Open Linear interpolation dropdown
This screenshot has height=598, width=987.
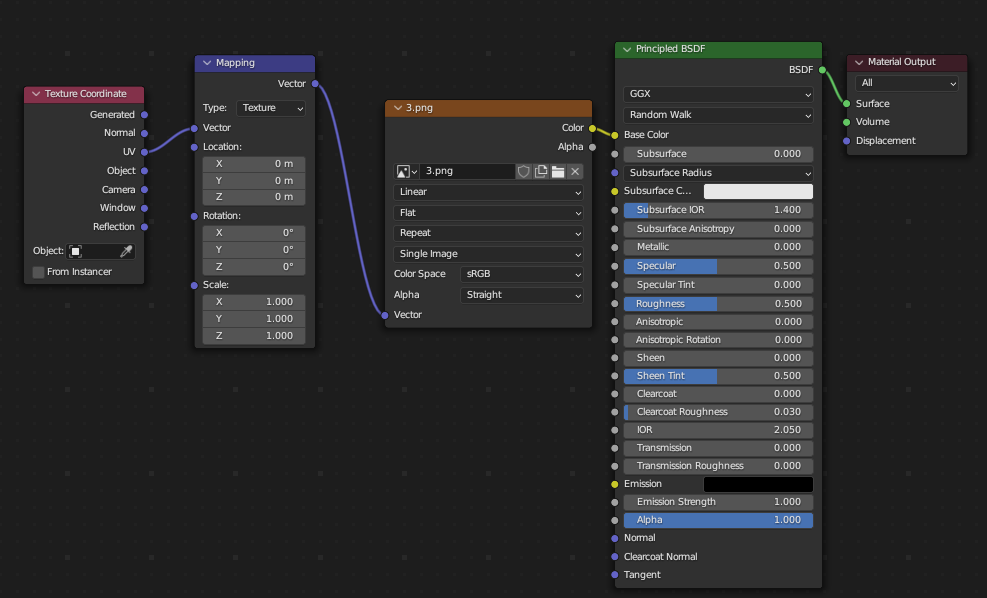pyautogui.click(x=488, y=192)
